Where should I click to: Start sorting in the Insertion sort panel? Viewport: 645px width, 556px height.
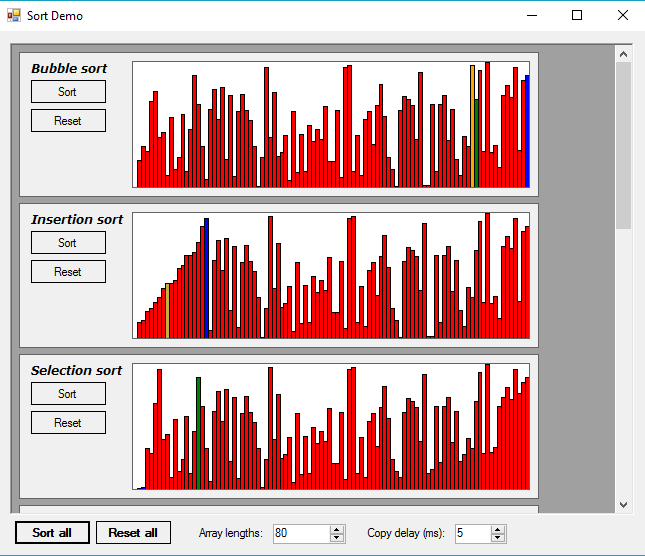coord(68,243)
